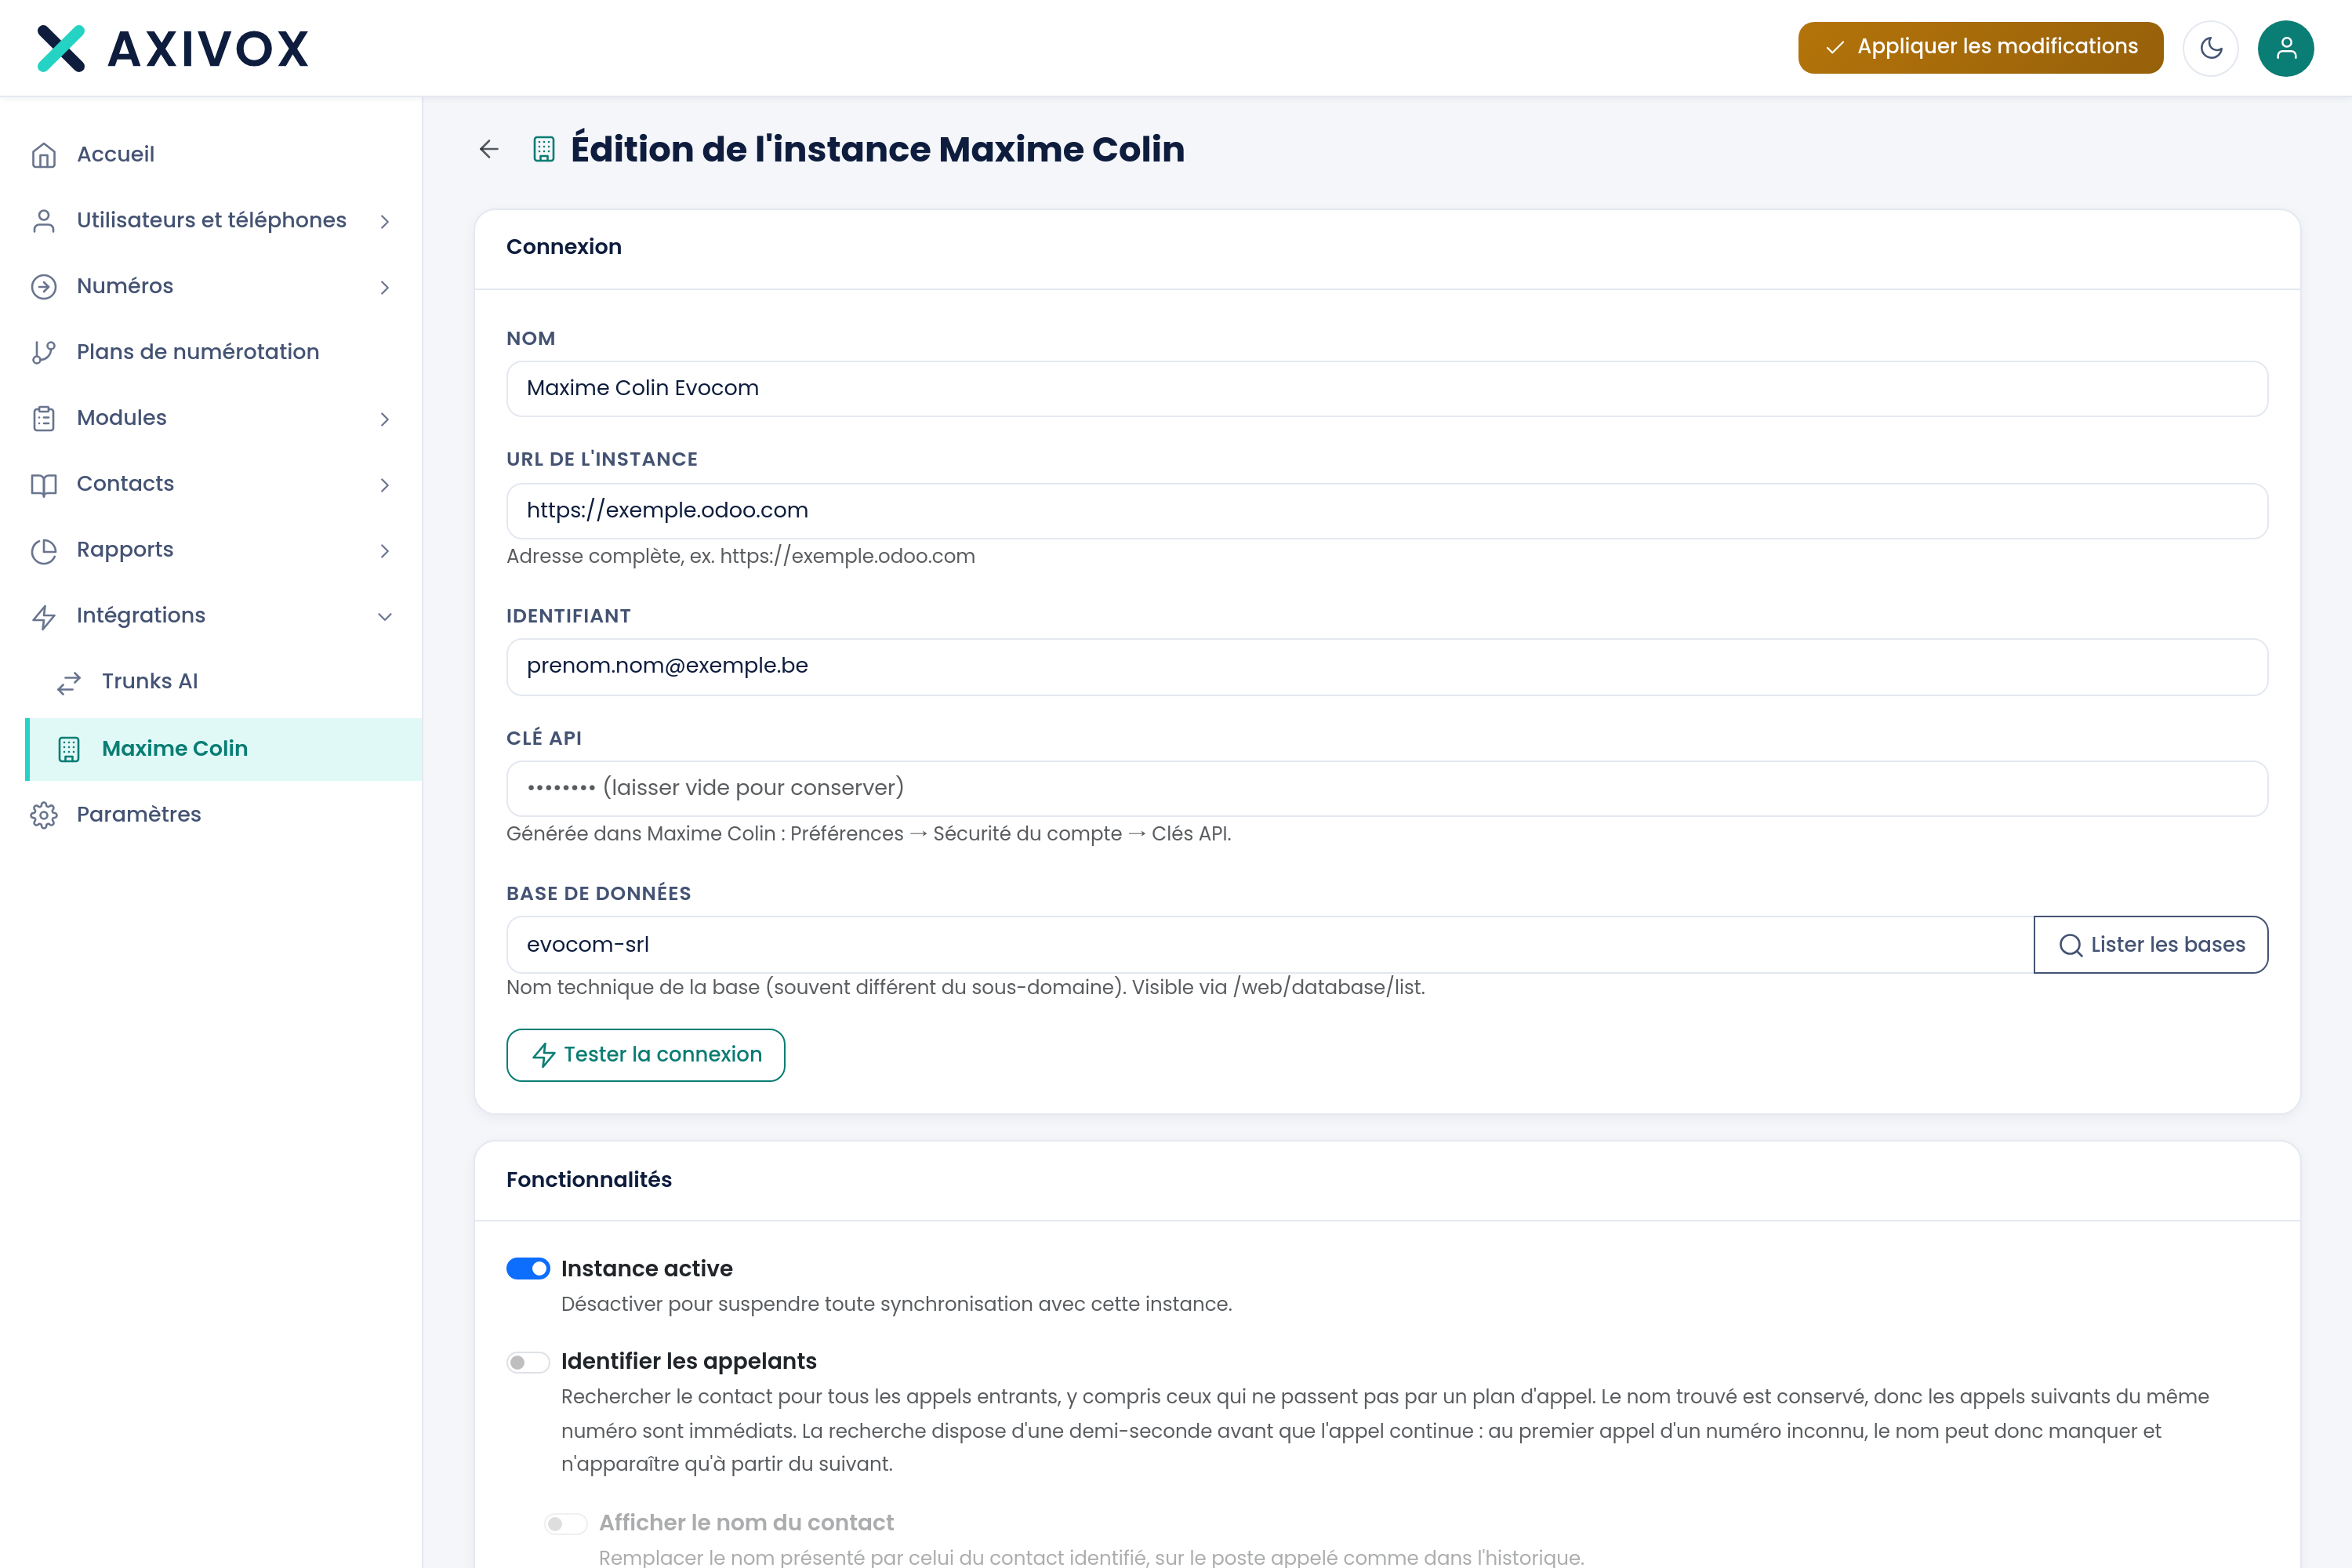Open the Utilisateurs et téléphones menu label
Viewport: 2352px width, 1568px height.
[x=211, y=220]
